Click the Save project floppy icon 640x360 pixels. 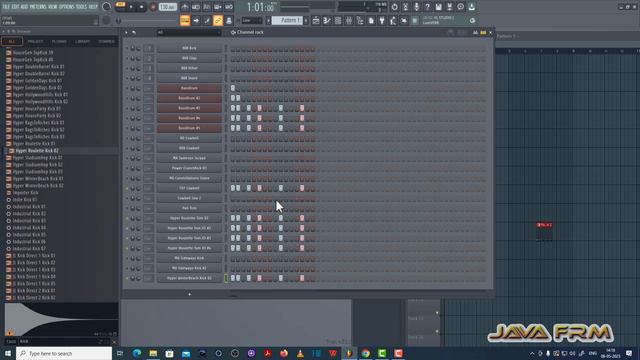[438, 7]
